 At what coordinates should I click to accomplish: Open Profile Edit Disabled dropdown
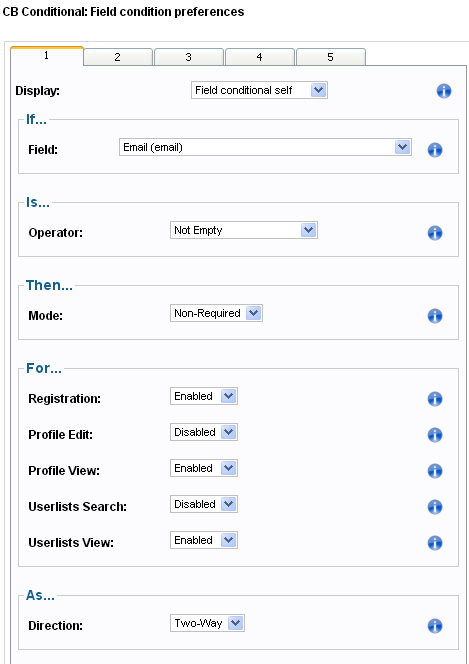click(204, 432)
